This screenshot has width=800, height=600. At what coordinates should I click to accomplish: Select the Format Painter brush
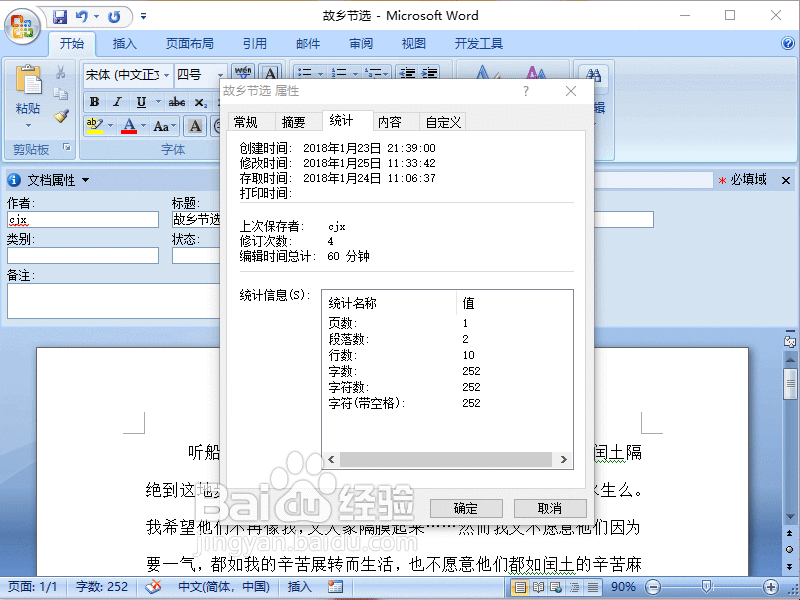click(61, 116)
